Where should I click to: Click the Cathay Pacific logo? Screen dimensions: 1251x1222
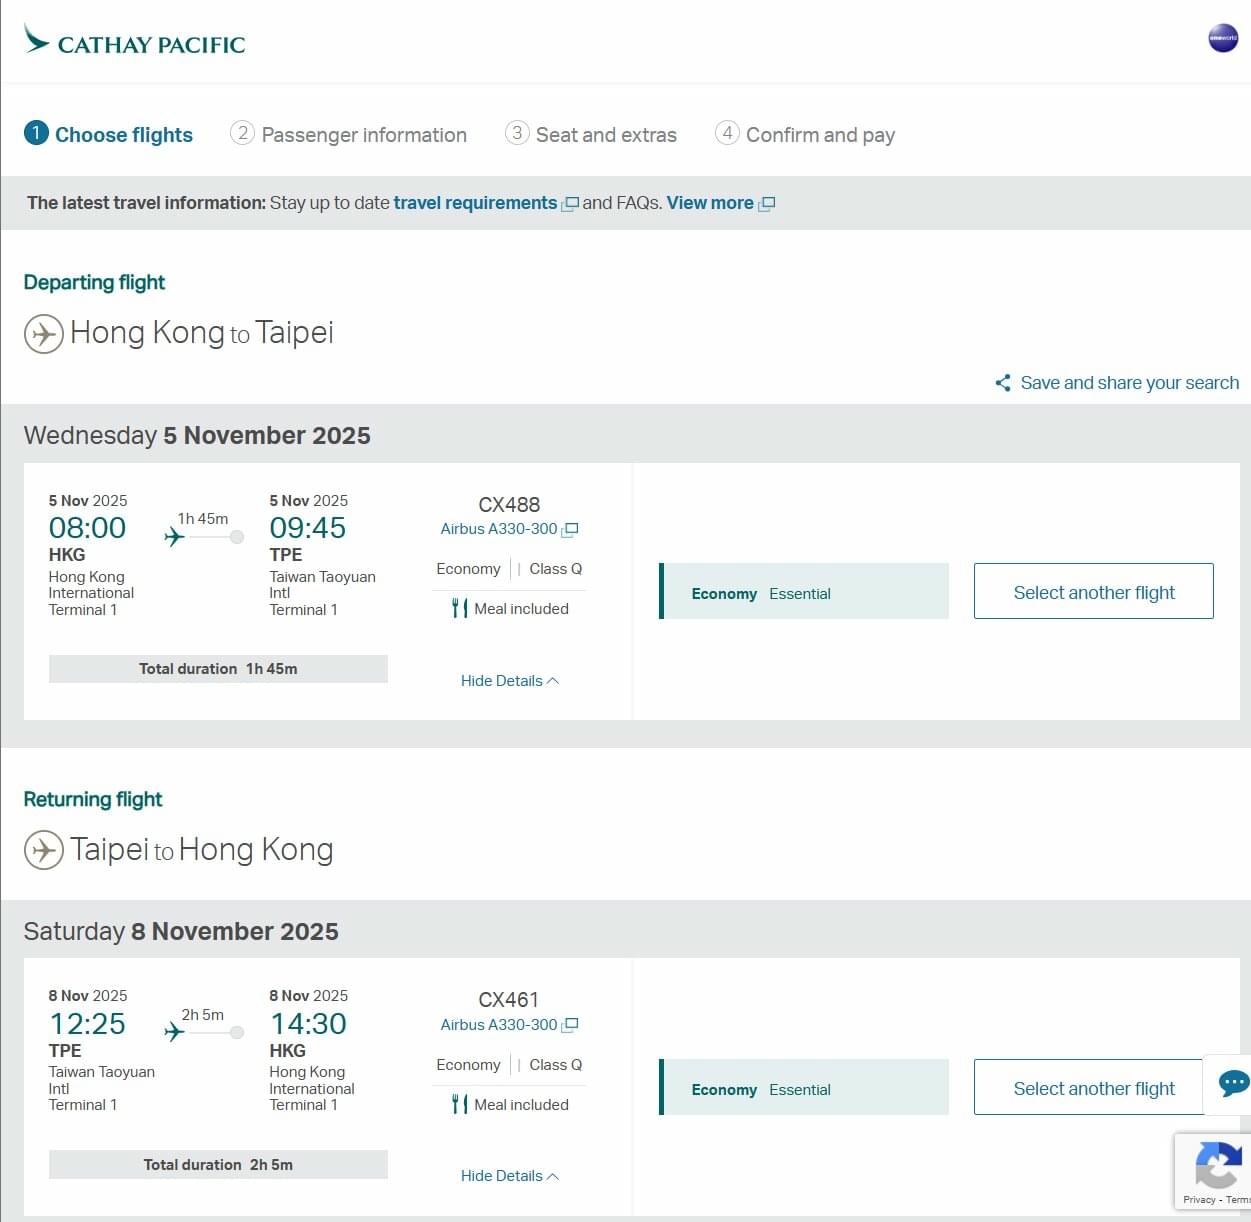pyautogui.click(x=135, y=41)
